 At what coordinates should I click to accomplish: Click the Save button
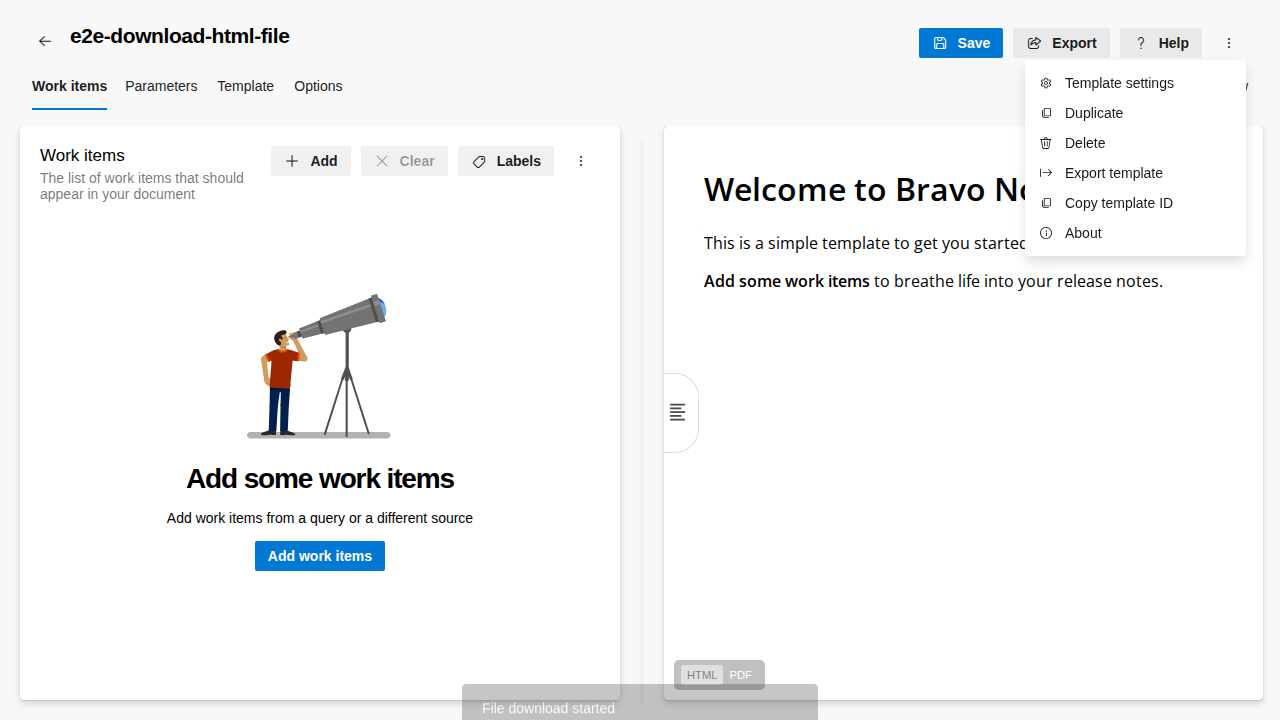coord(960,43)
